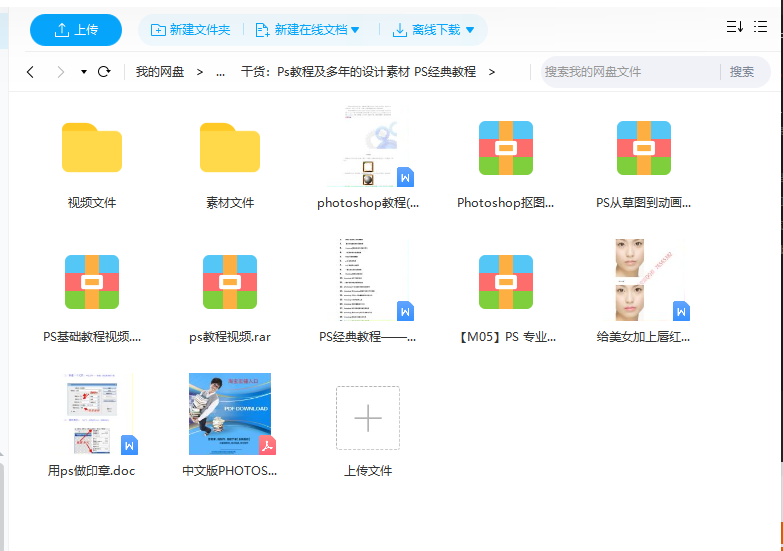Select the 用ps做印章.doc thumbnail
Viewport: 783px width, 551px height.
pyautogui.click(x=98, y=414)
